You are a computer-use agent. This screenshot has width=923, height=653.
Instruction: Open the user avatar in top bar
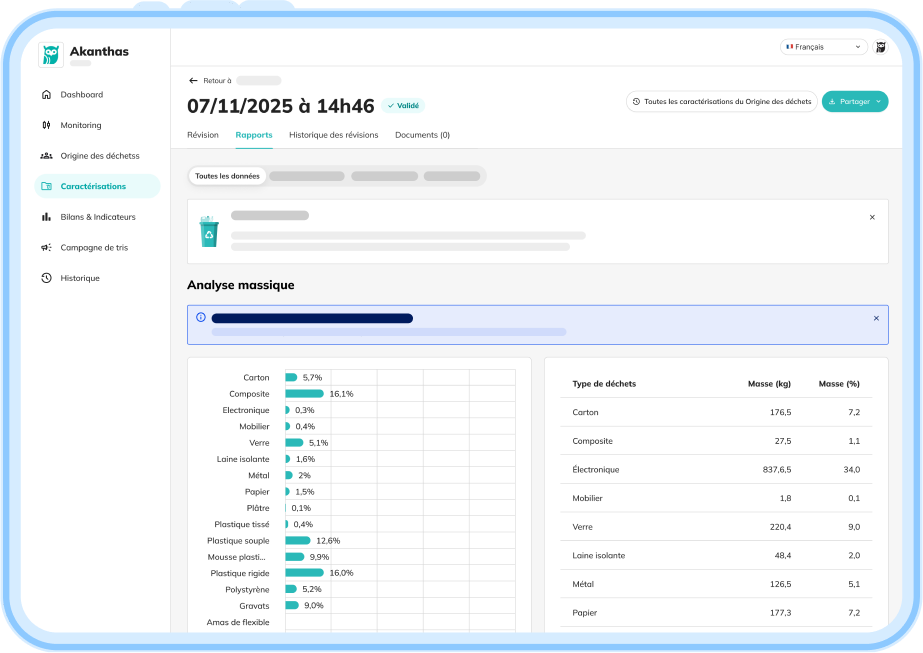(881, 47)
